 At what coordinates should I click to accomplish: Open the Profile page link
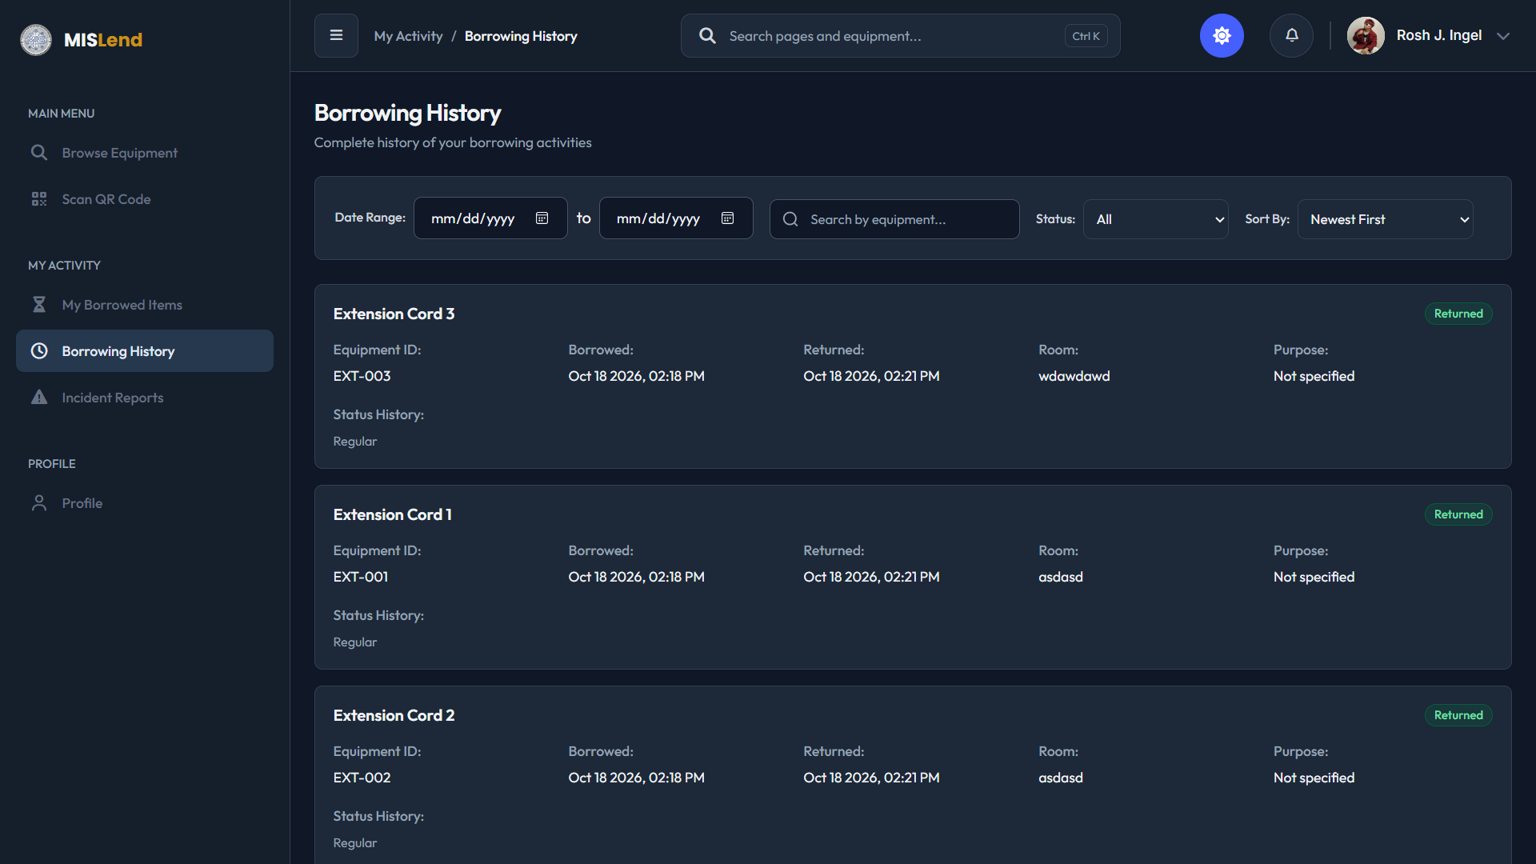(x=145, y=503)
